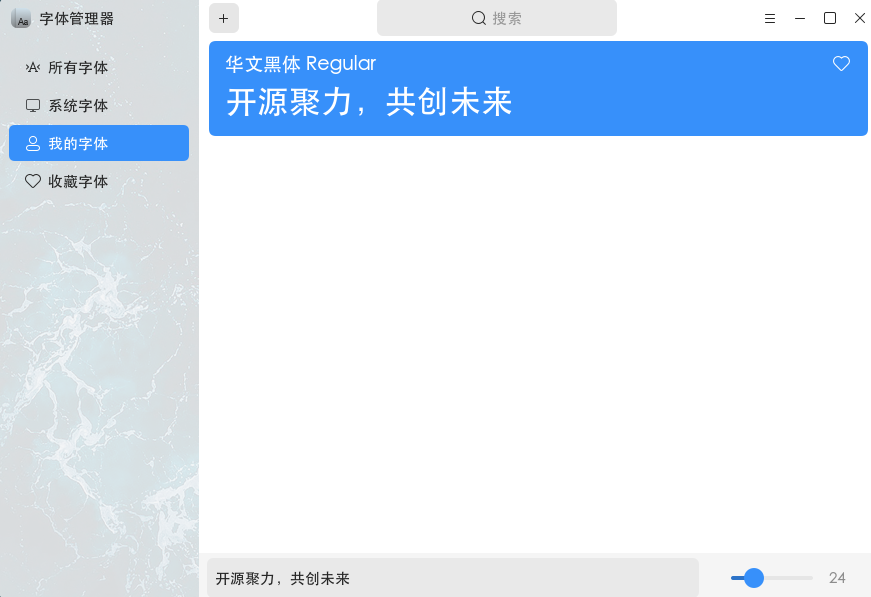Maximize the font manager window
The width and height of the screenshot is (871, 597).
pyautogui.click(x=830, y=18)
